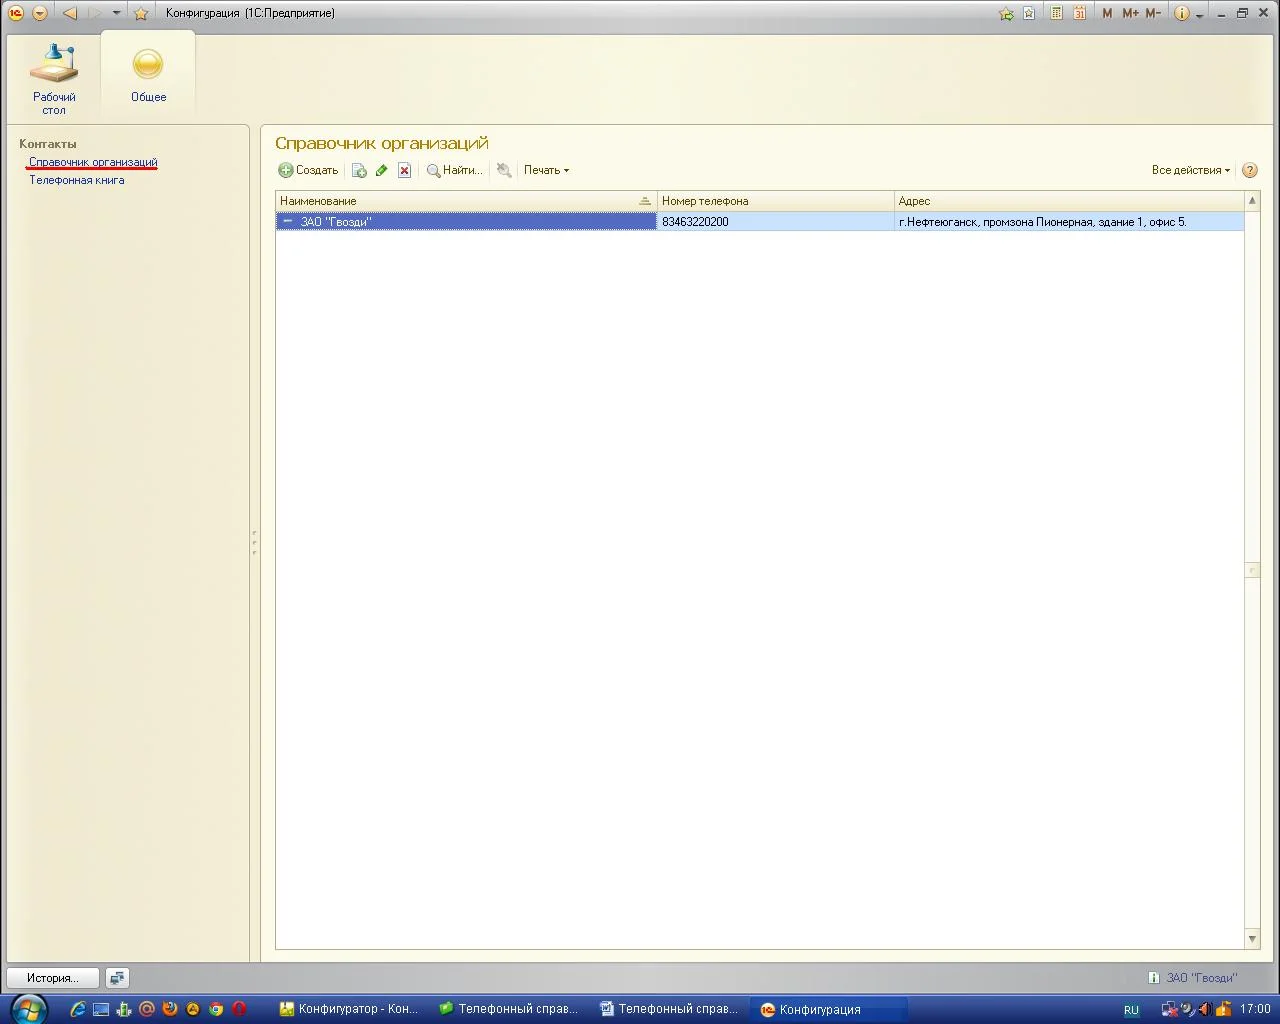Image resolution: width=1280 pixels, height=1024 pixels.
Task: Open Телефонная книга link
Action: point(77,180)
